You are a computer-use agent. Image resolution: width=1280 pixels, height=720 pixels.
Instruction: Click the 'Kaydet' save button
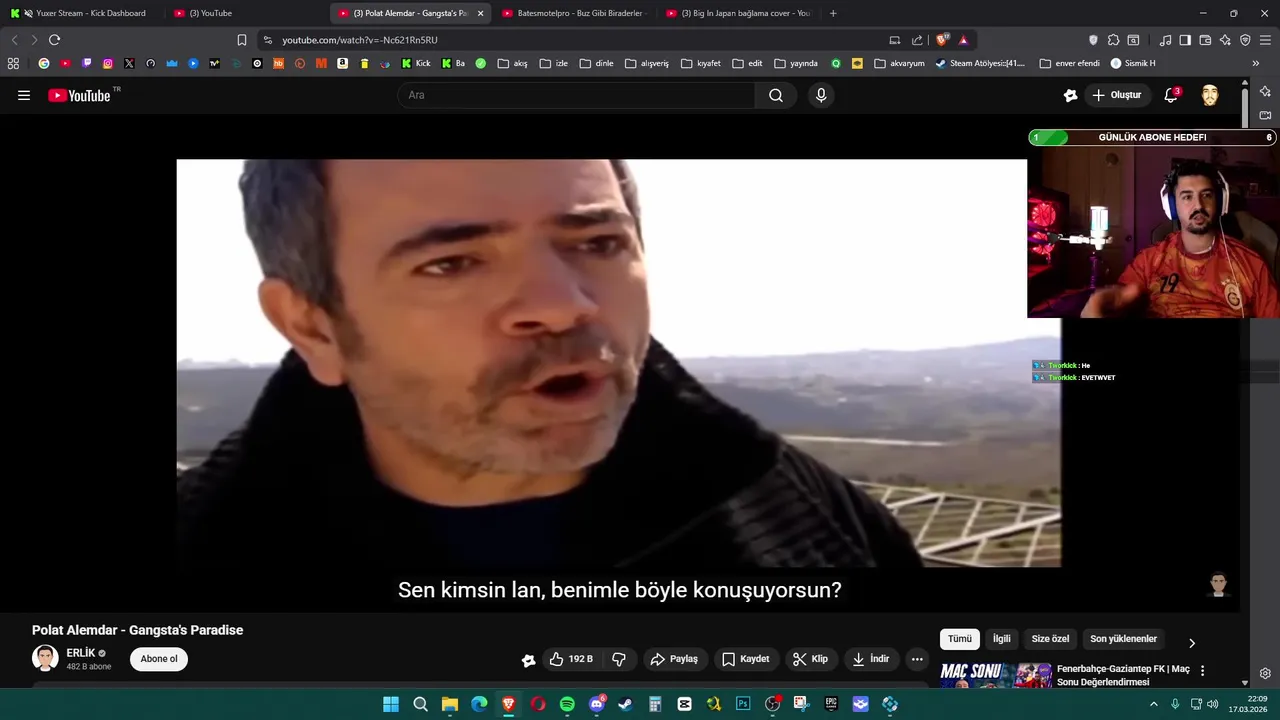click(x=746, y=659)
